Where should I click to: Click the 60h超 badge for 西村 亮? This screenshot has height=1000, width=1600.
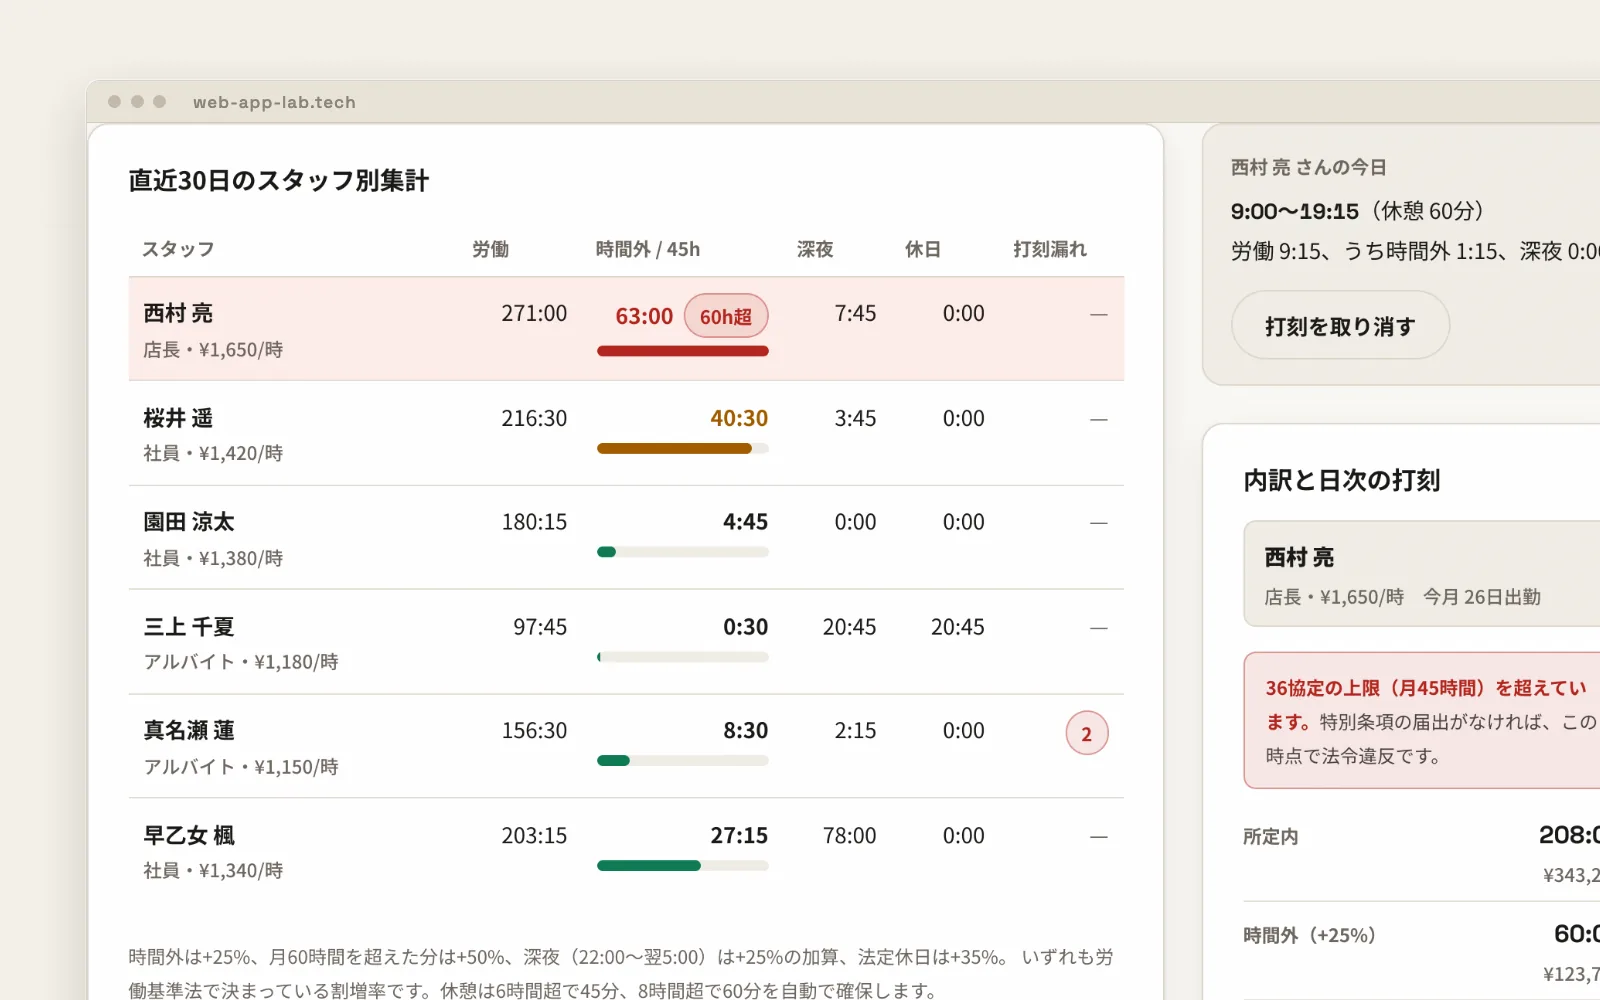point(726,316)
